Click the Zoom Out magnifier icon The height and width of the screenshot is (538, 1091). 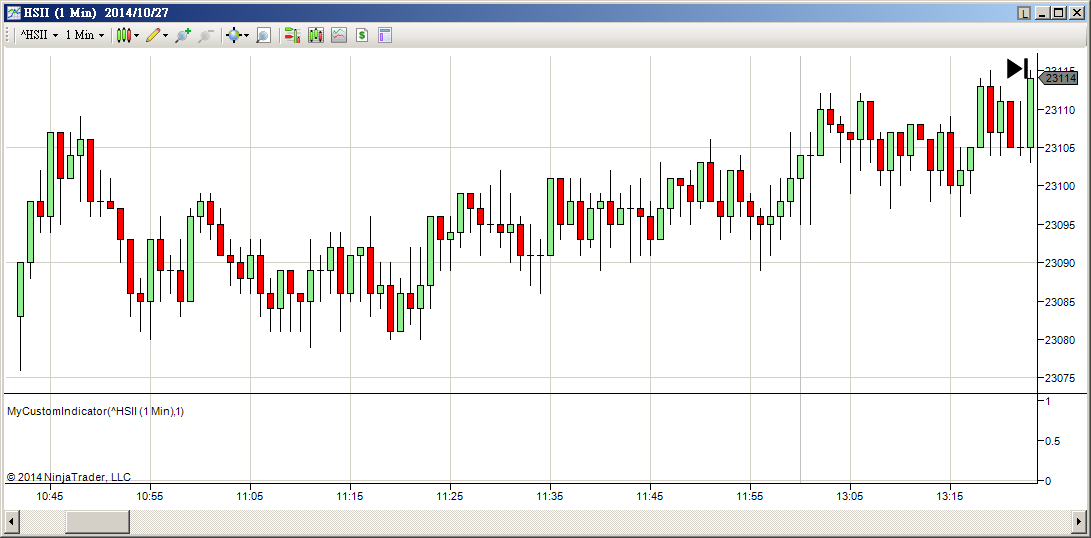[x=205, y=35]
